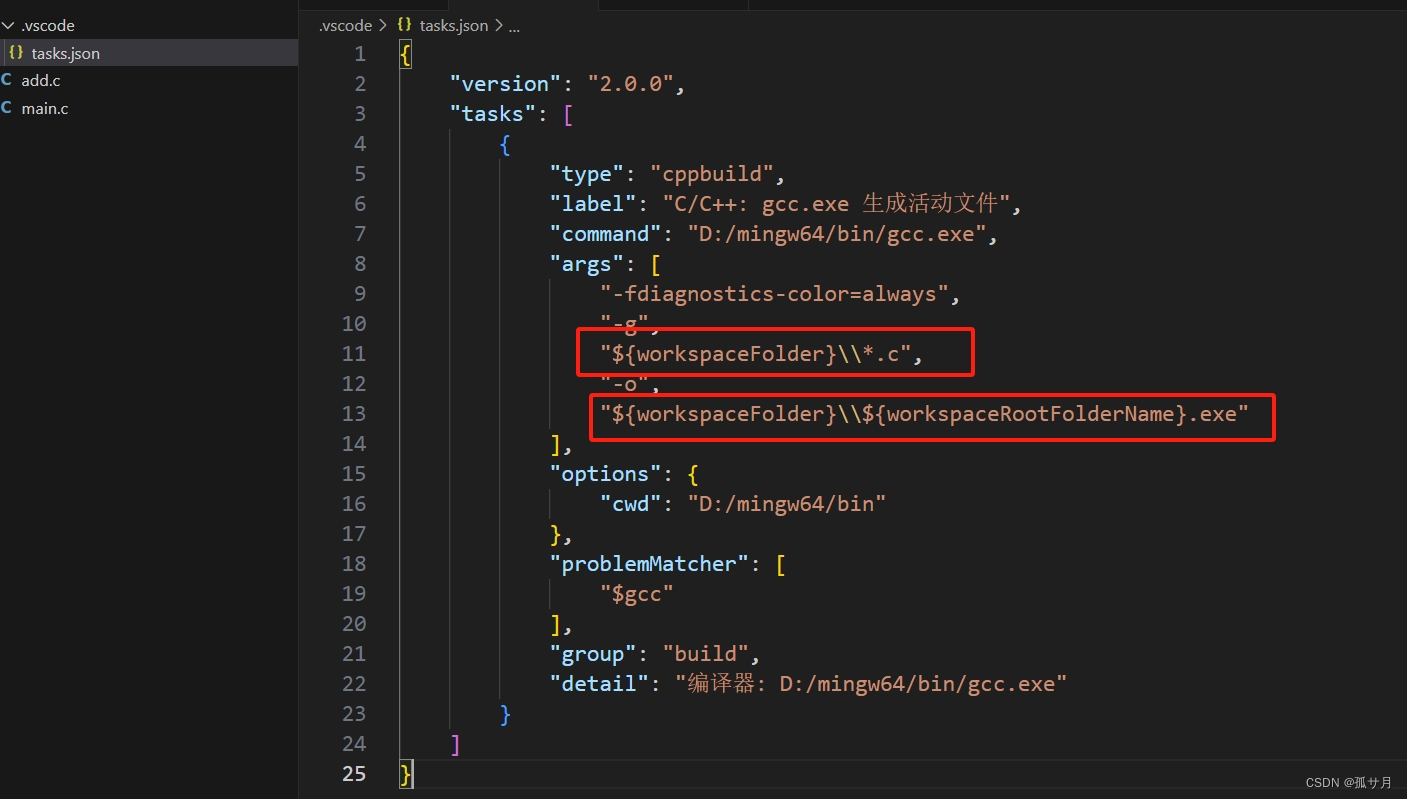Click "-fdiagnostics-color=always" argument
1407x799 pixels.
(774, 294)
